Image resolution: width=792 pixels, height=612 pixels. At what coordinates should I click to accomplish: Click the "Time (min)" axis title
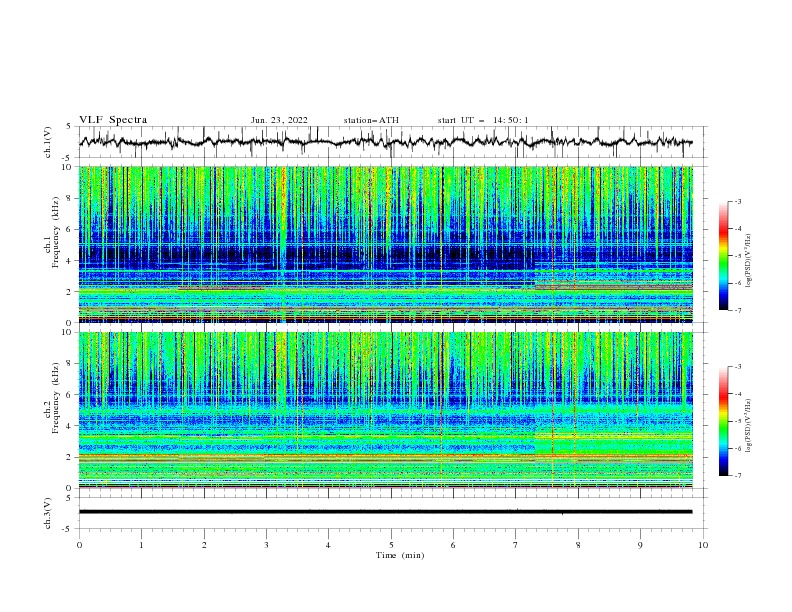pos(400,555)
